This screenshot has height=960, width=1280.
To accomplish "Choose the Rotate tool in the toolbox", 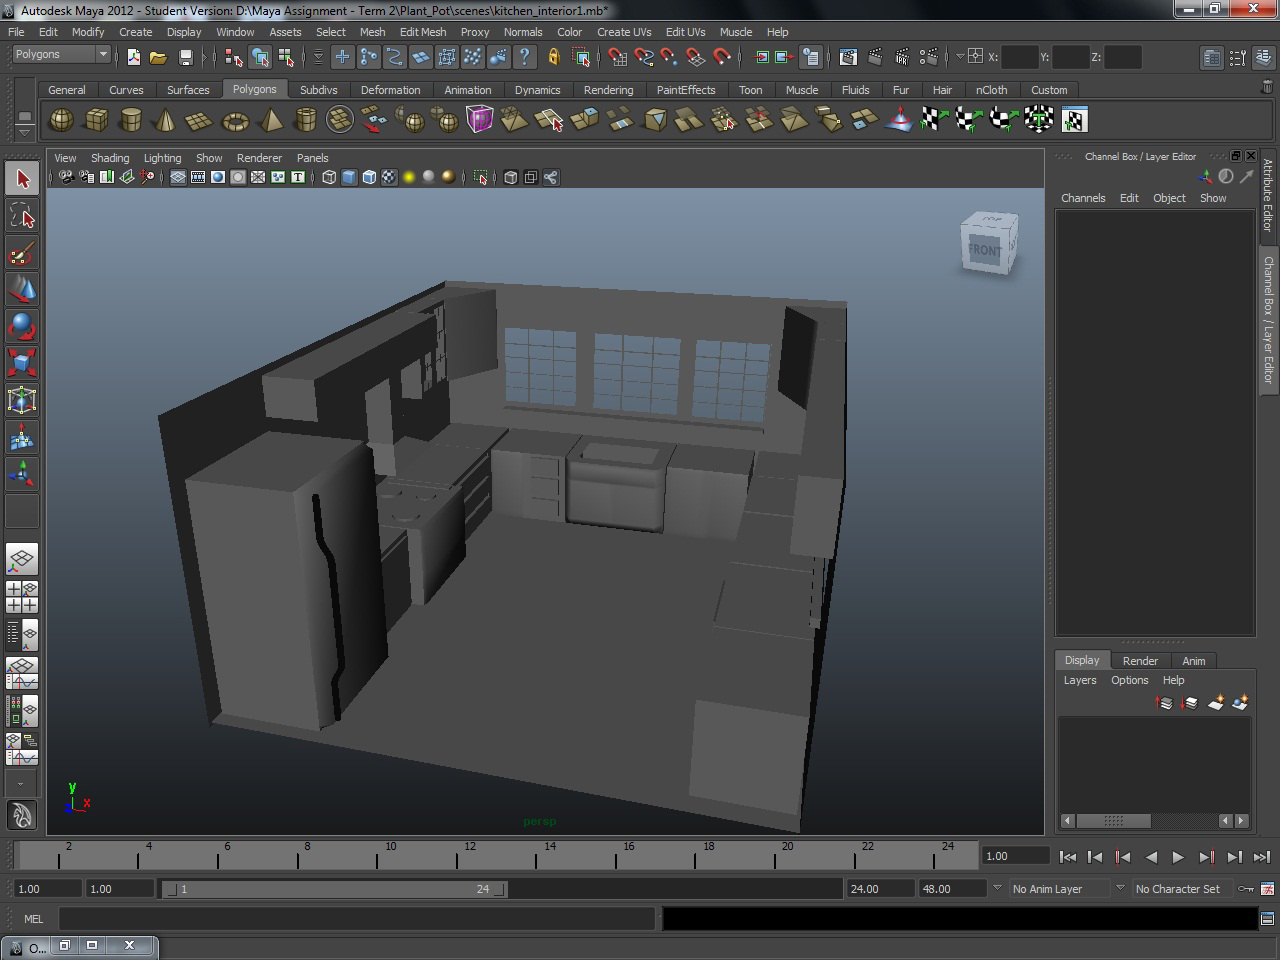I will (x=21, y=326).
